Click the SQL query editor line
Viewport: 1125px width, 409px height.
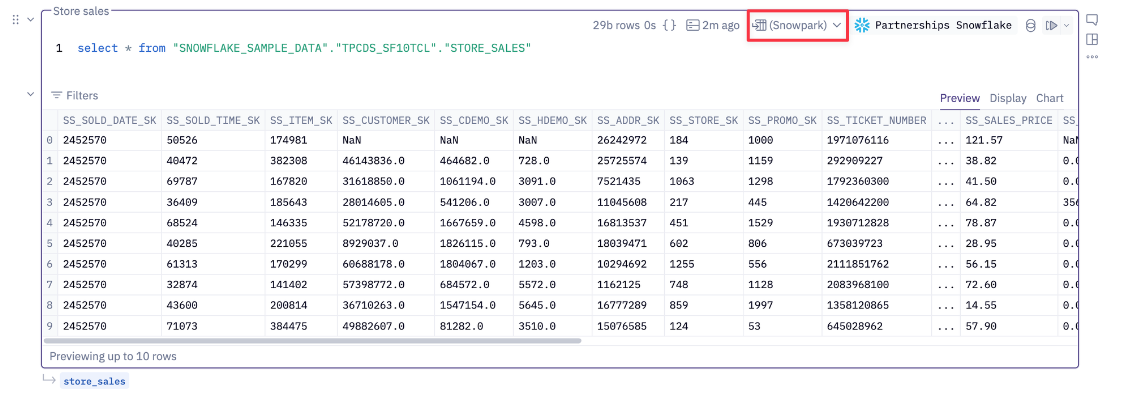click(304, 48)
